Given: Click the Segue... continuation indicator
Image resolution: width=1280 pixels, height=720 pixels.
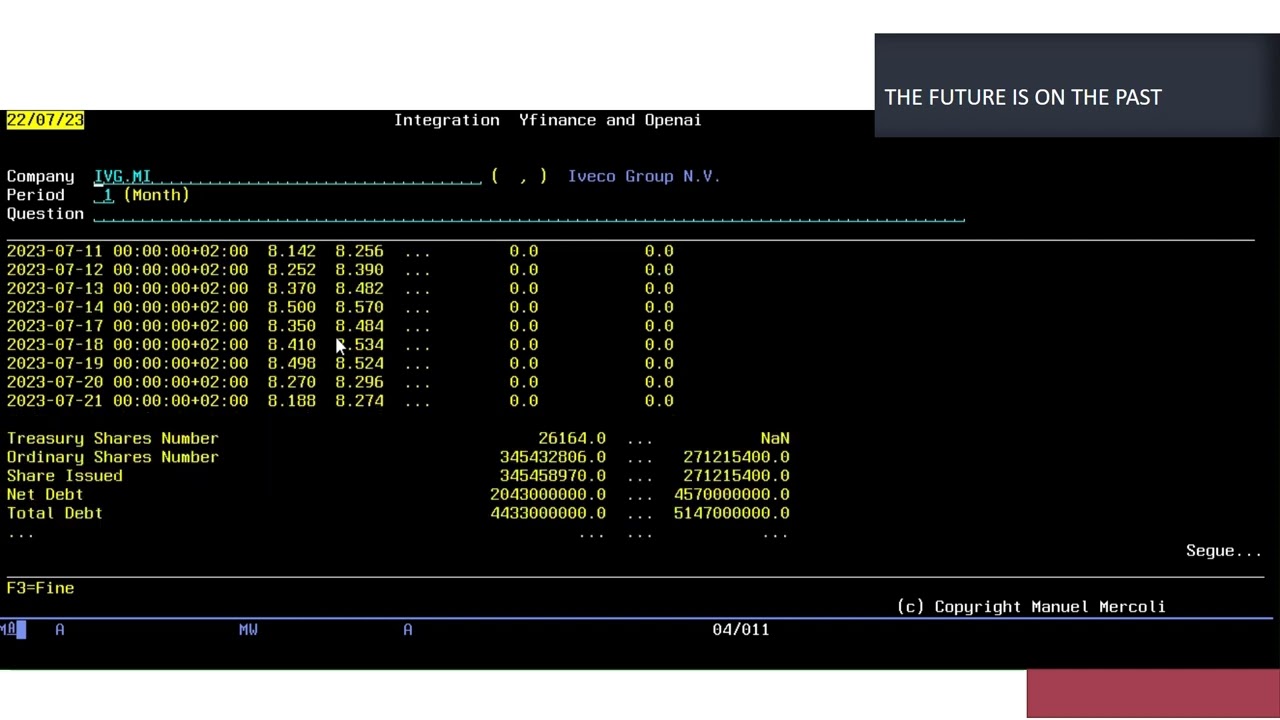Looking at the screenshot, I should pos(1224,551).
